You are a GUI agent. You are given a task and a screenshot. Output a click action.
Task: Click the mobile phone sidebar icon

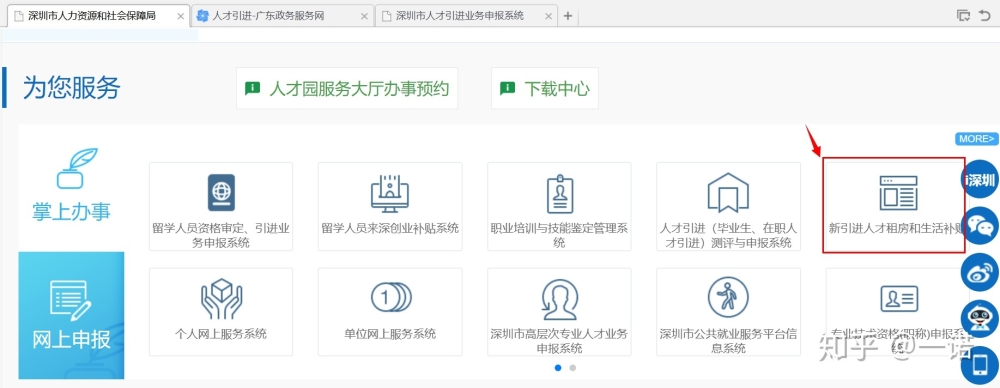[x=980, y=366]
